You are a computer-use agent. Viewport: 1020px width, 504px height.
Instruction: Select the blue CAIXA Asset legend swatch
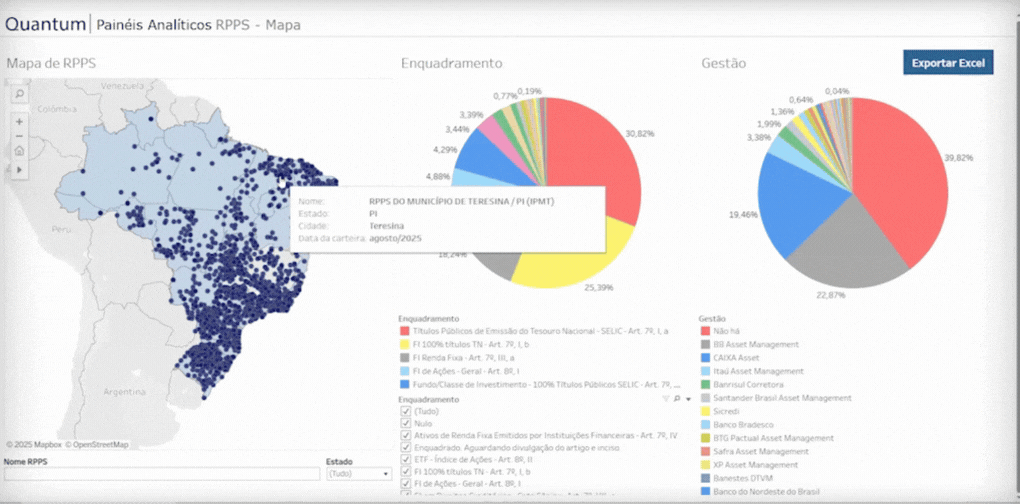(x=704, y=357)
